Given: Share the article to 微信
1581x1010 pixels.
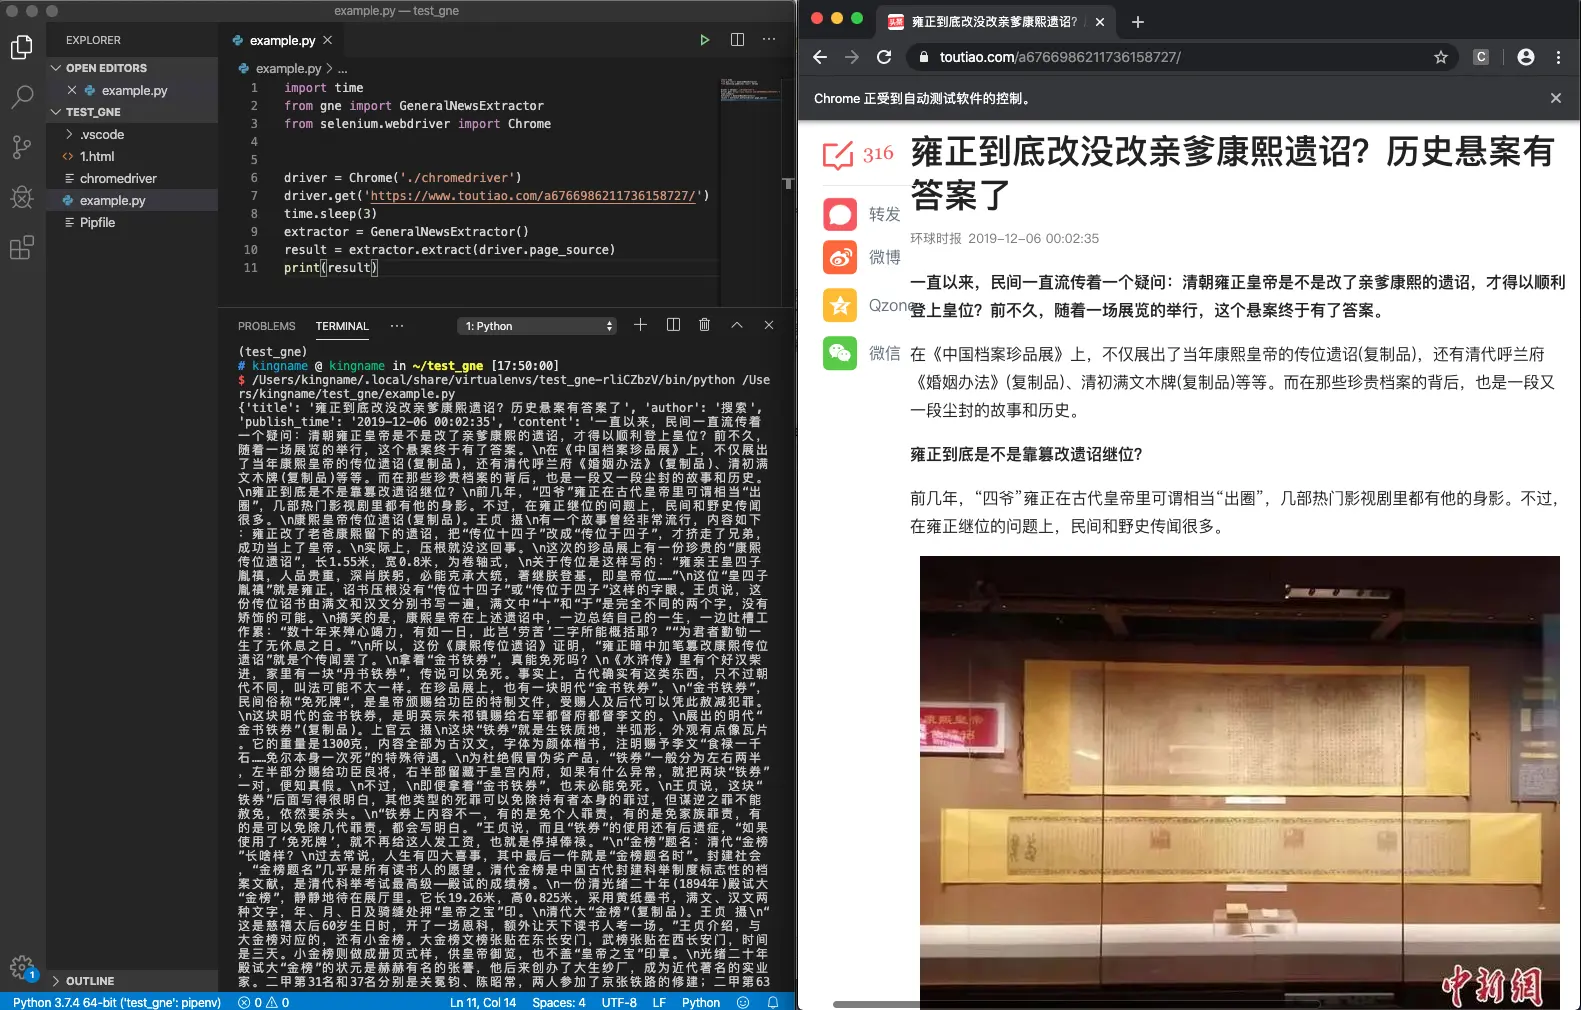Looking at the screenshot, I should 862,353.
